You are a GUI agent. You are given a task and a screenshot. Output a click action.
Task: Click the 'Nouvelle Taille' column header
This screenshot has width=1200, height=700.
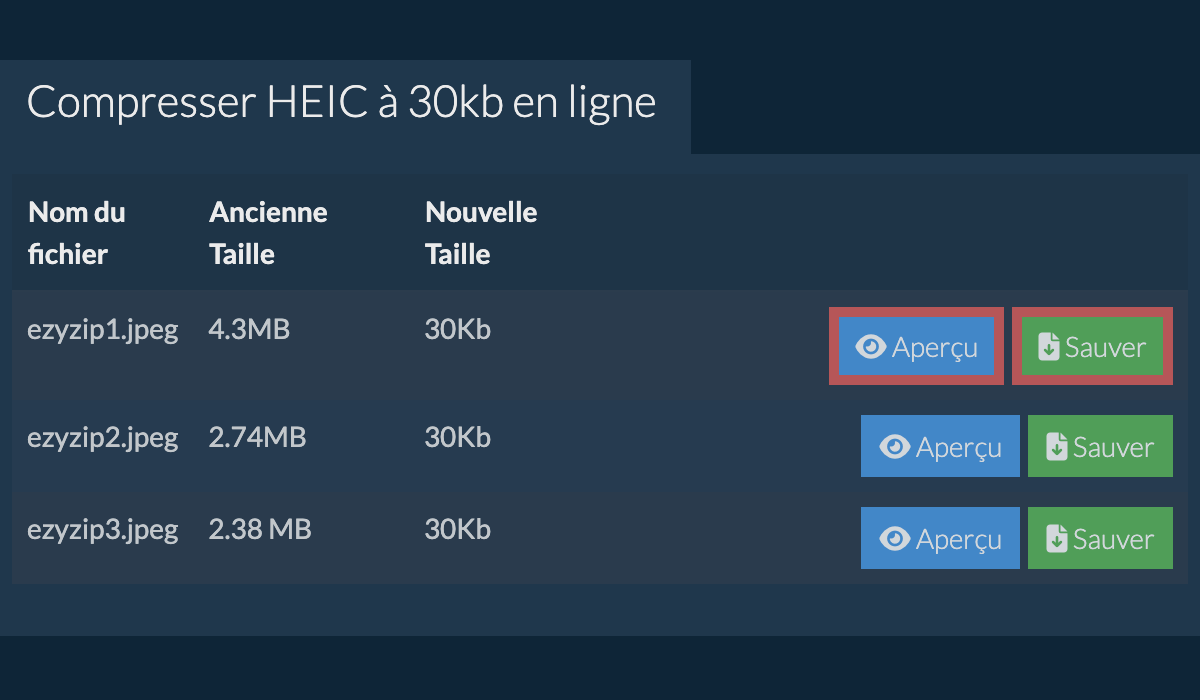481,233
